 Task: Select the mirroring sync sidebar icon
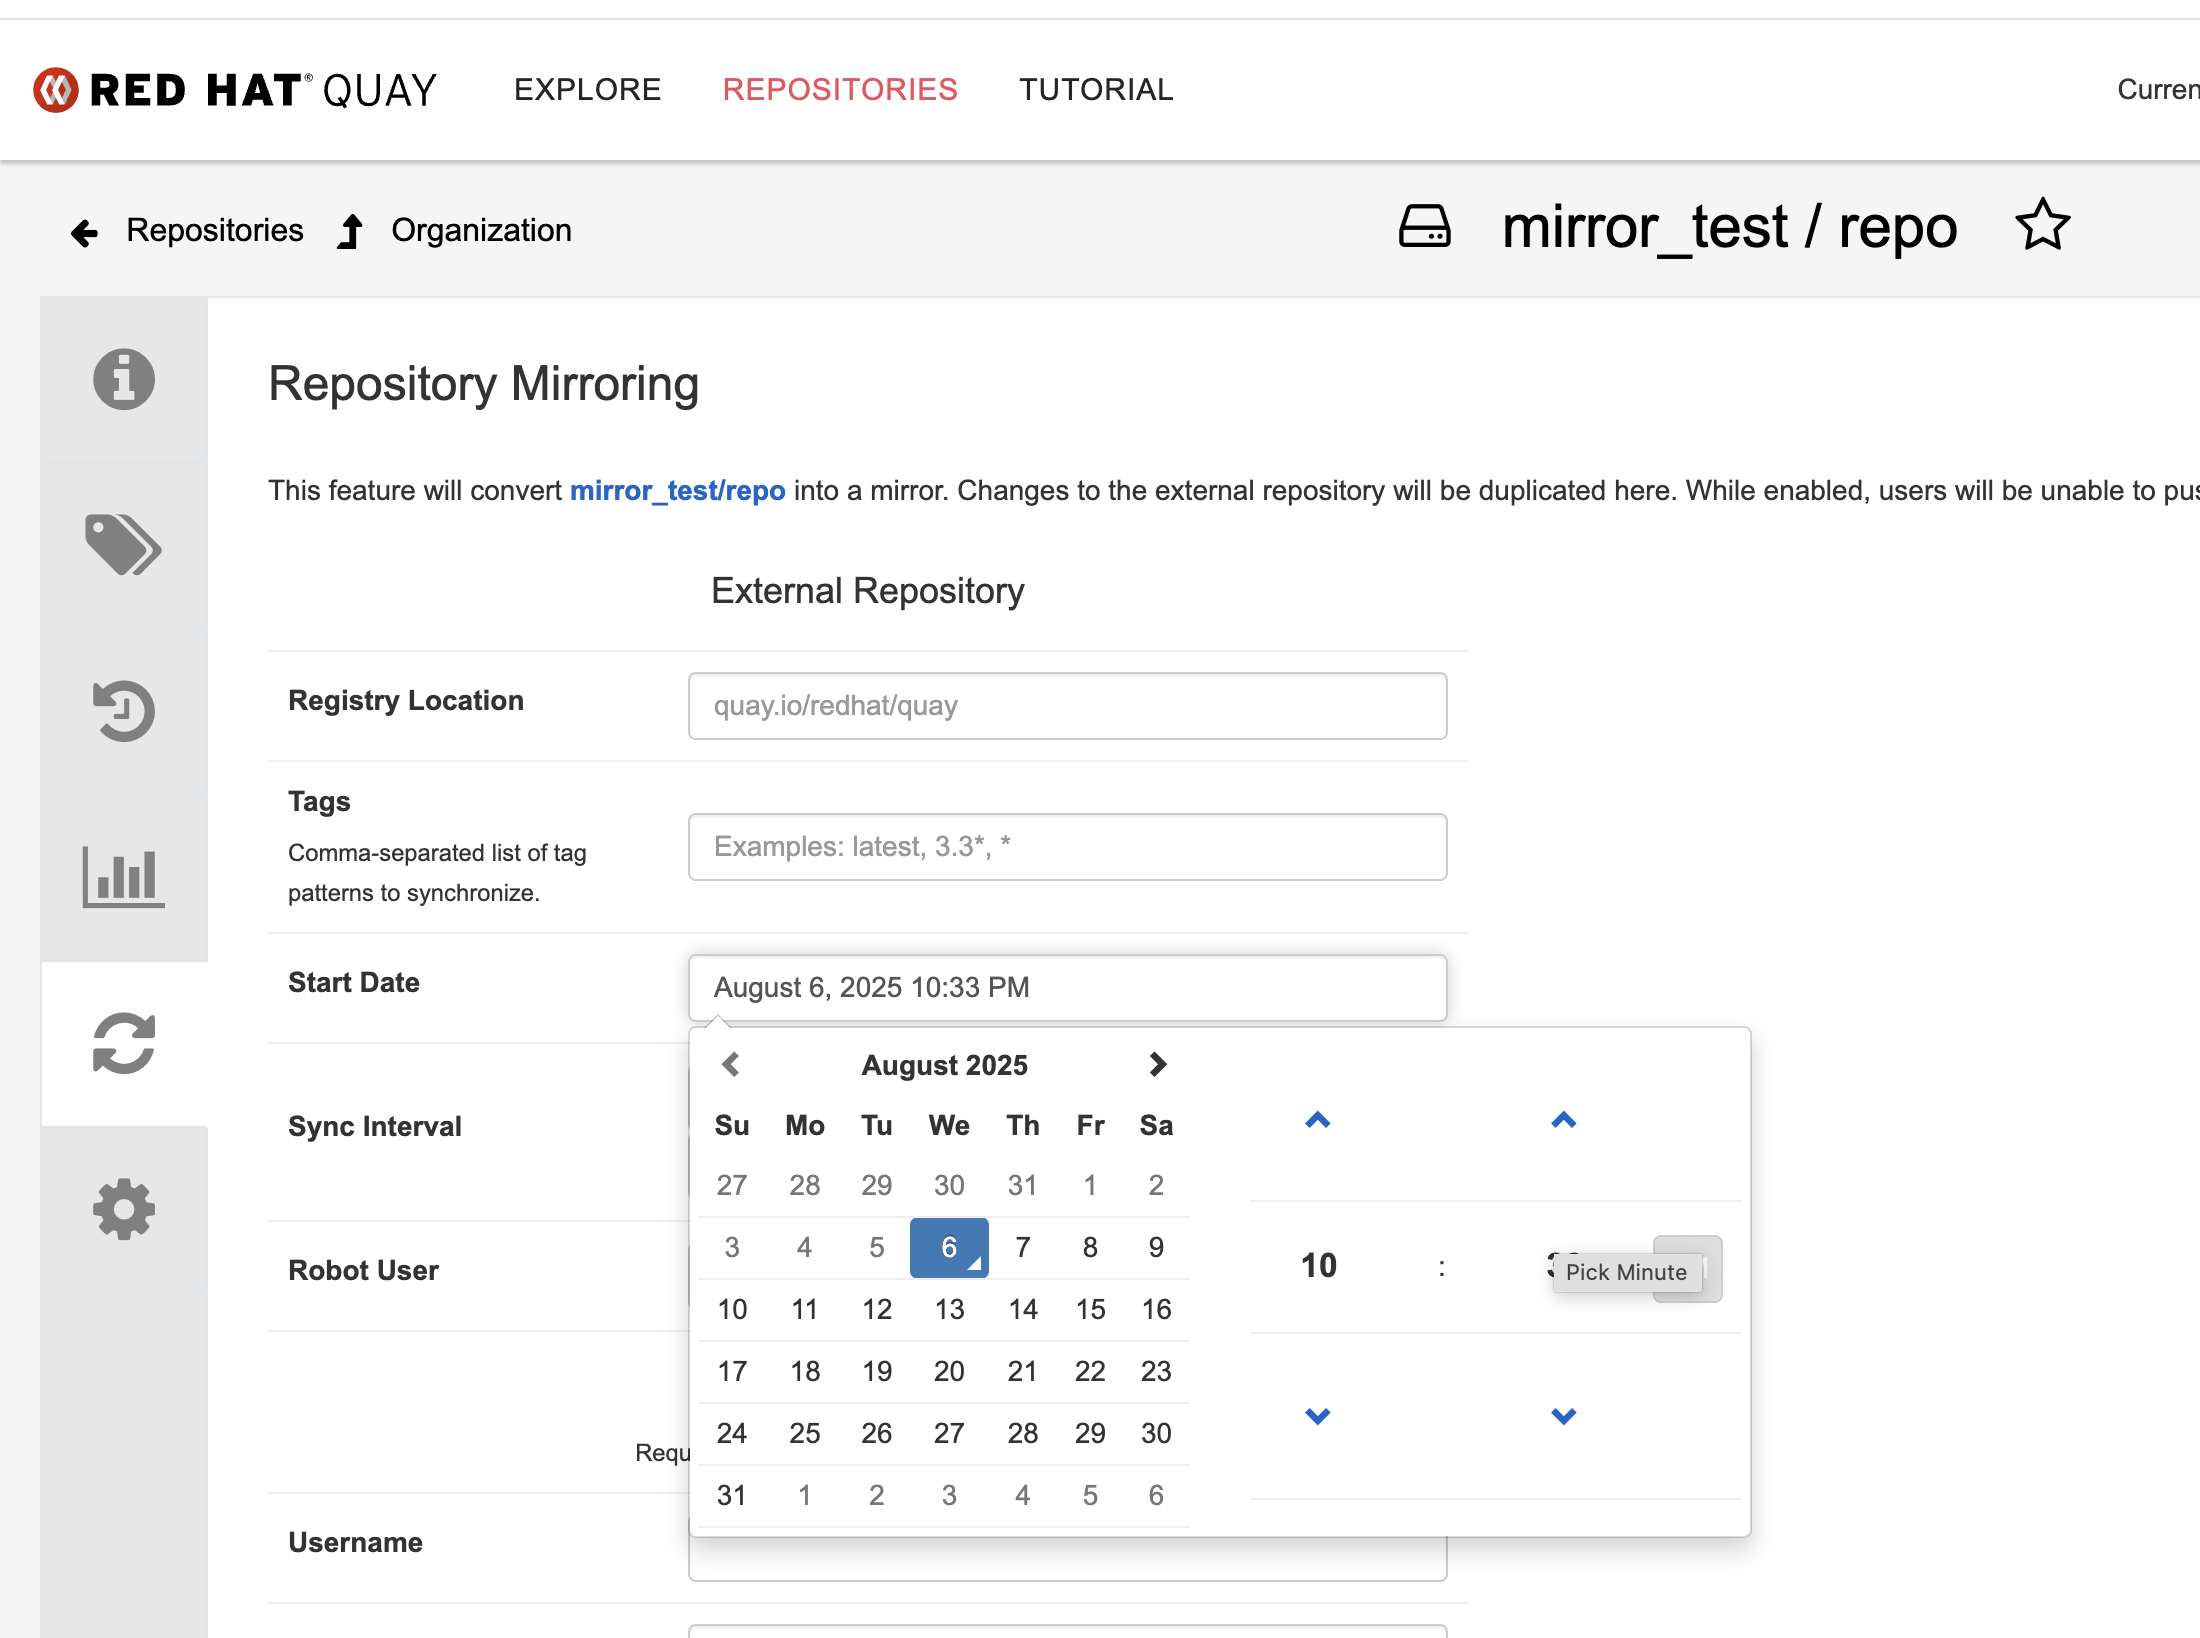(124, 1043)
